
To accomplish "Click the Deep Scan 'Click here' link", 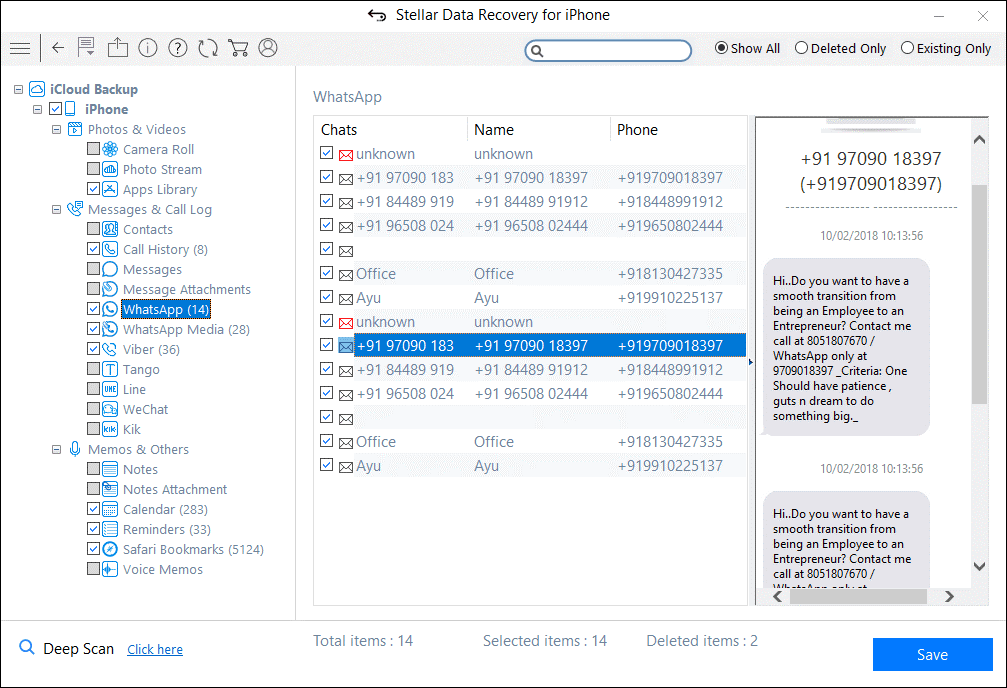I will (x=155, y=649).
